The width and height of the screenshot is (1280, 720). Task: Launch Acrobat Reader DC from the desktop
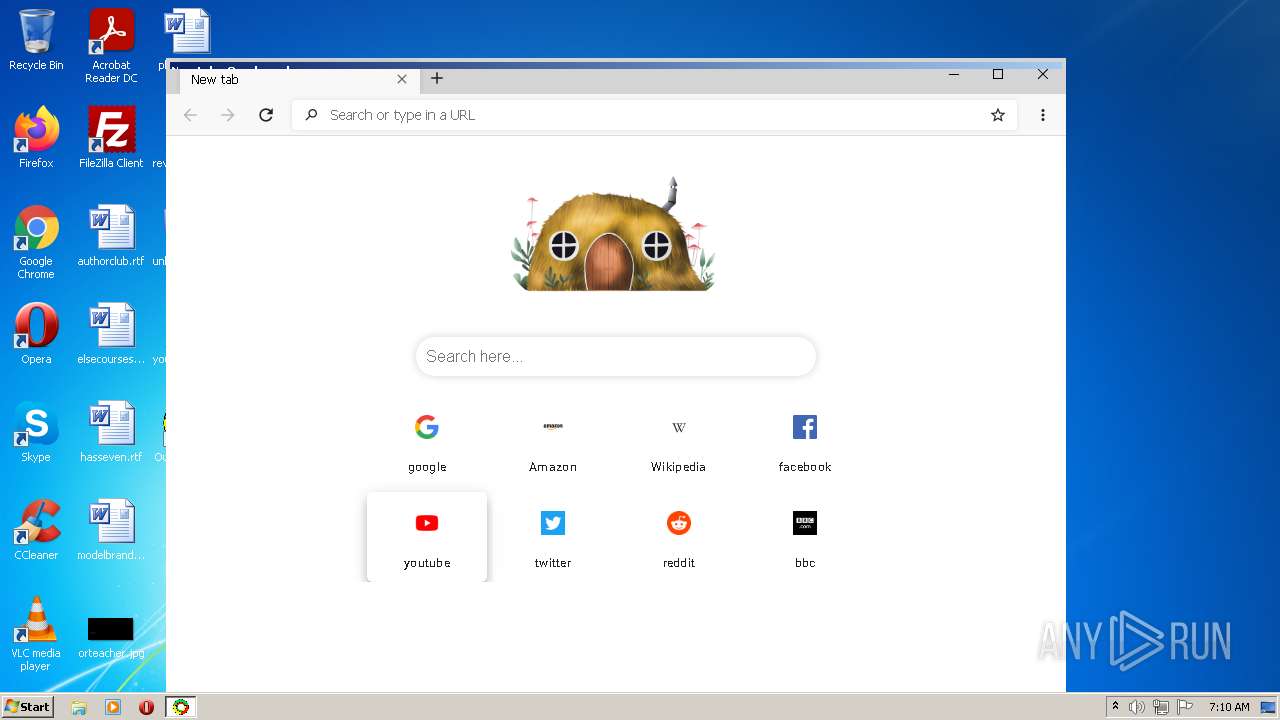(x=111, y=46)
